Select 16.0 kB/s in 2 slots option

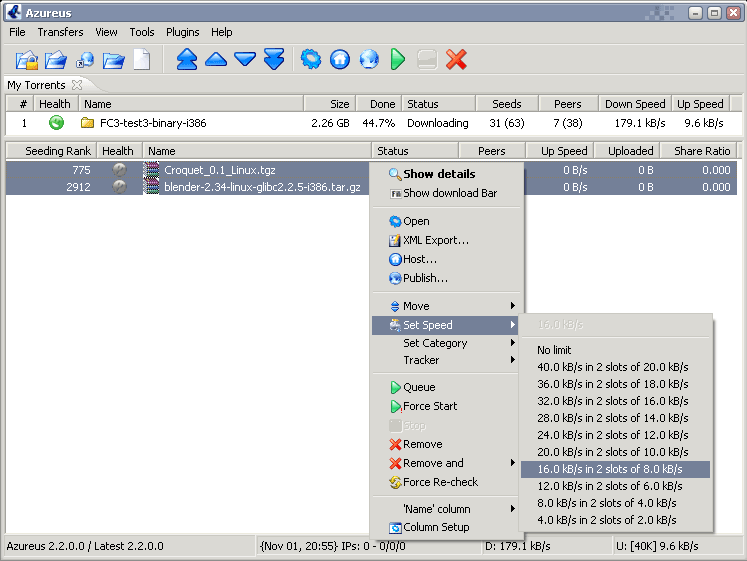(609, 469)
